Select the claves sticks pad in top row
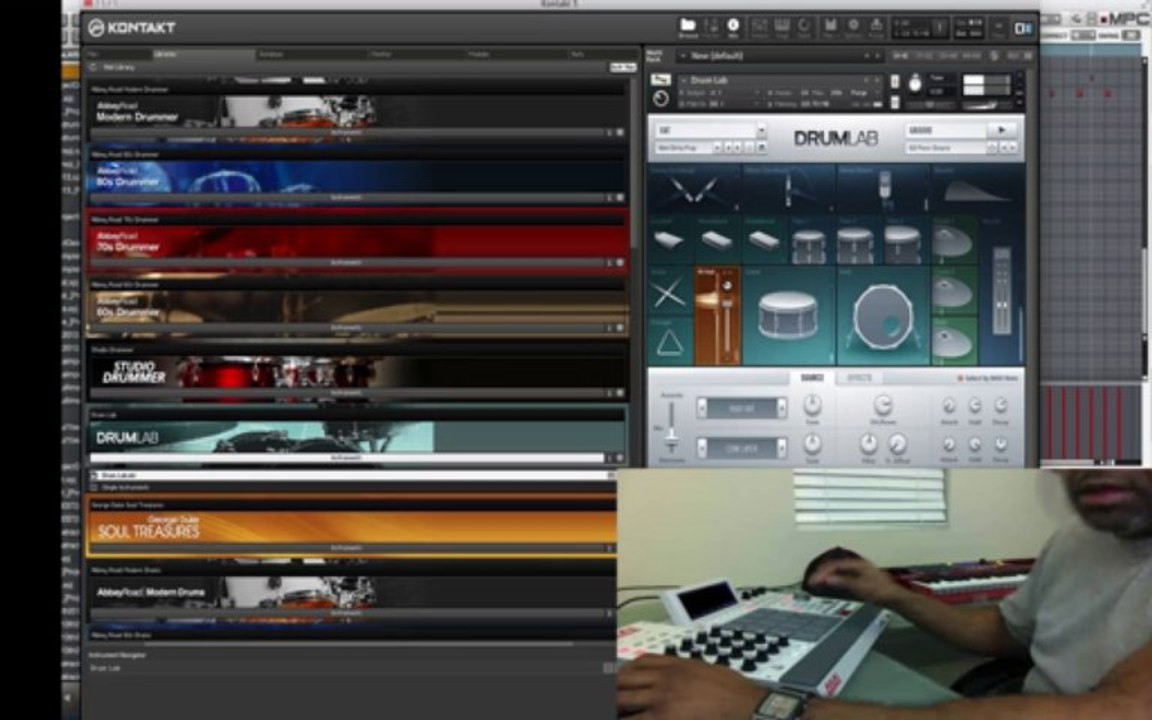The image size is (1152, 720). (694, 189)
